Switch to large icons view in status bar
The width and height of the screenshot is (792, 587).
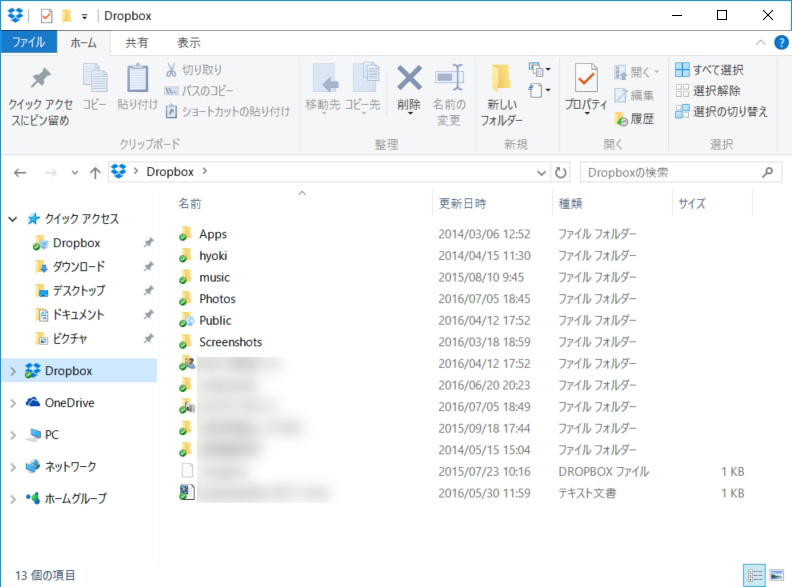(x=776, y=575)
